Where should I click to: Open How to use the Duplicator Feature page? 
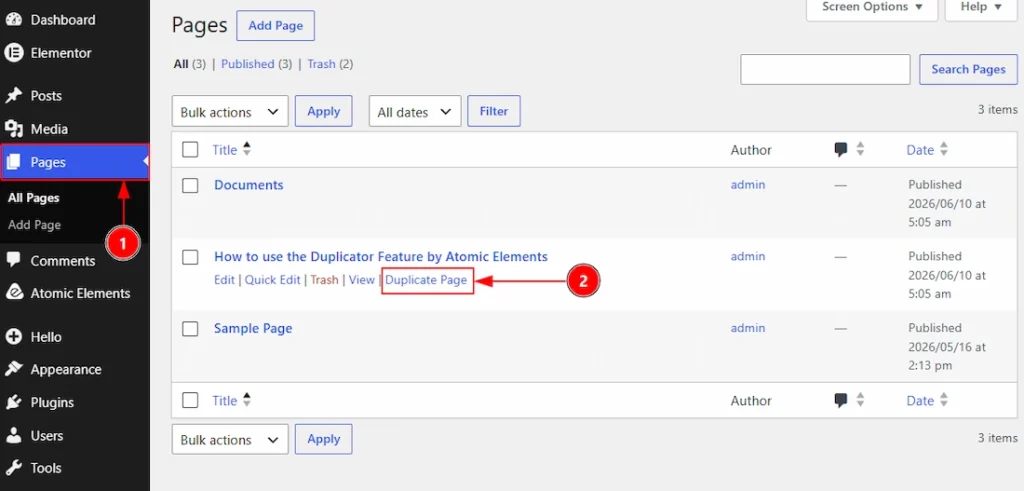381,257
